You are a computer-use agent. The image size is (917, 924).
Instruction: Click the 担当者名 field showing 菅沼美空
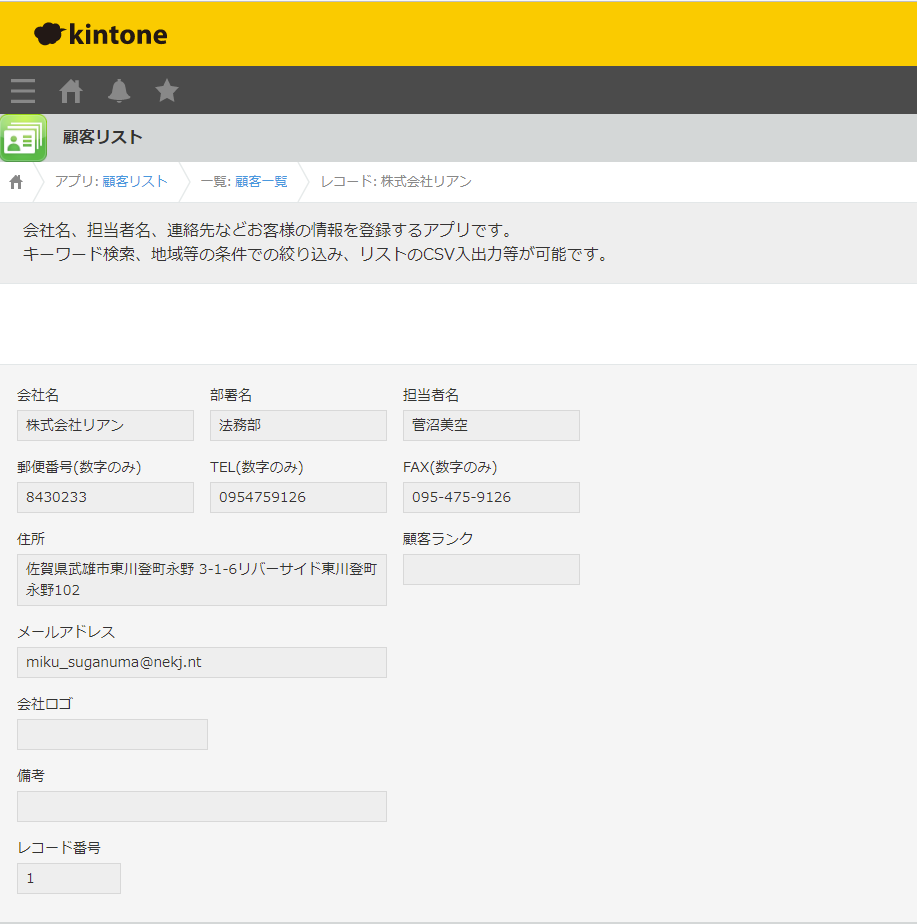pos(490,425)
